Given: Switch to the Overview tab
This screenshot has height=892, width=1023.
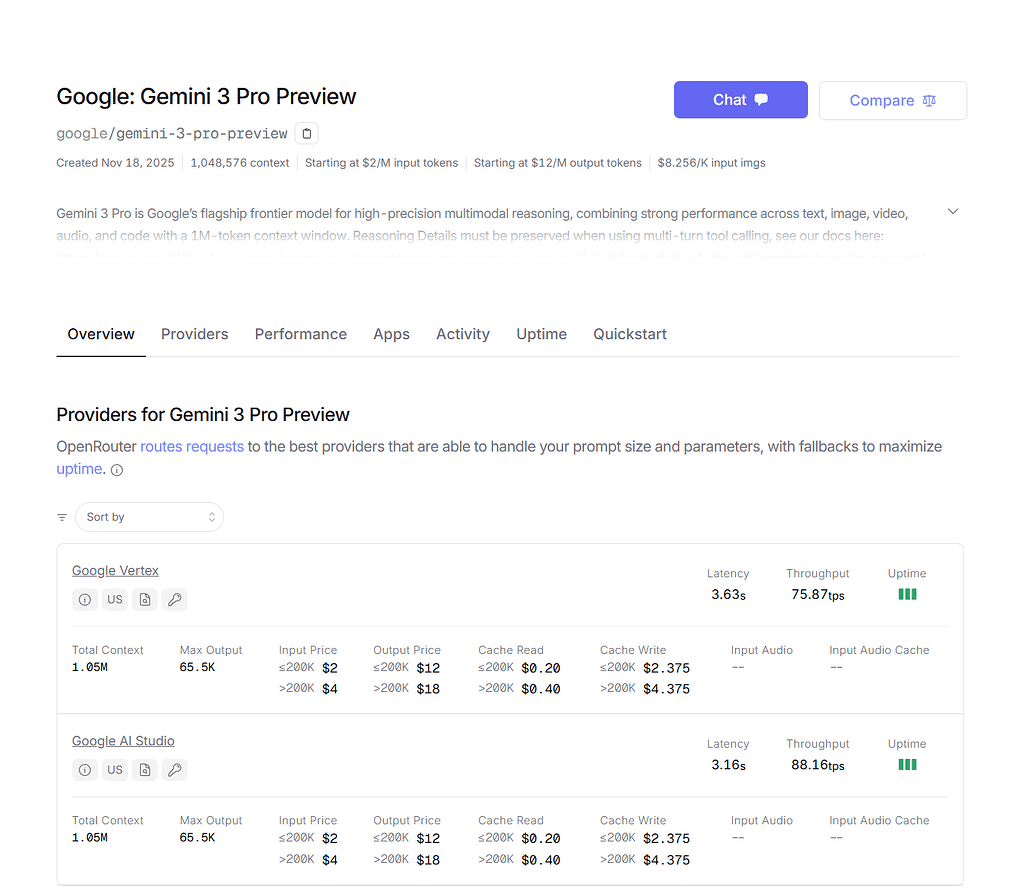Looking at the screenshot, I should click(101, 334).
